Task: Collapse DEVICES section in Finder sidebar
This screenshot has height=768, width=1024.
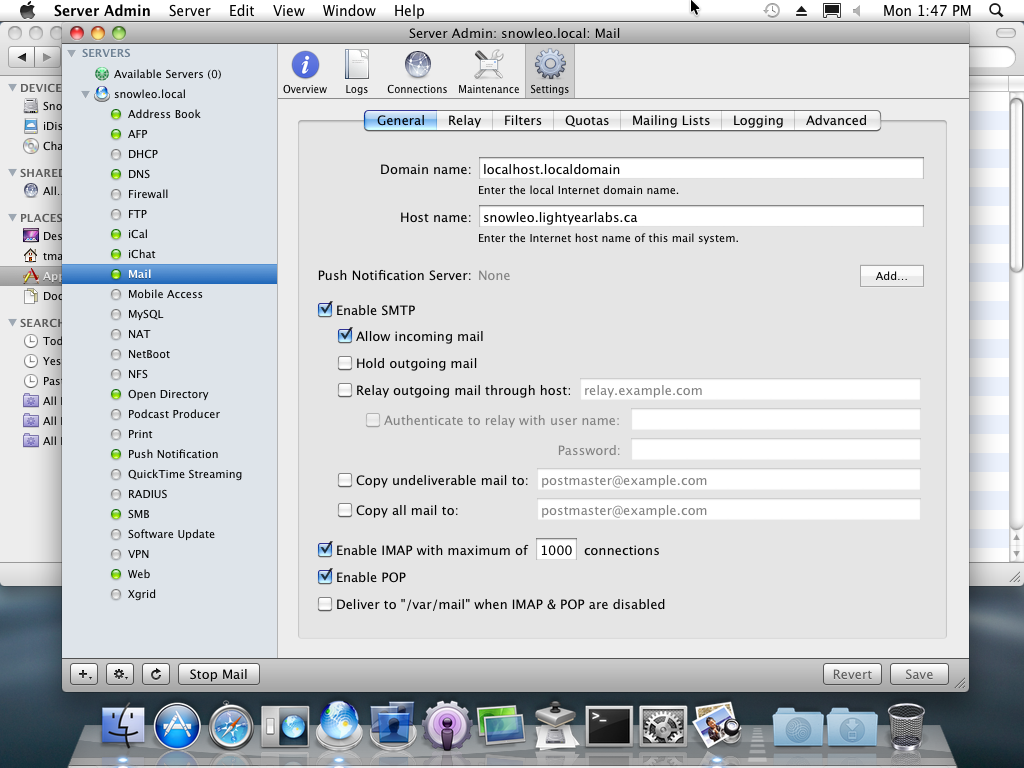Action: pyautogui.click(x=12, y=88)
